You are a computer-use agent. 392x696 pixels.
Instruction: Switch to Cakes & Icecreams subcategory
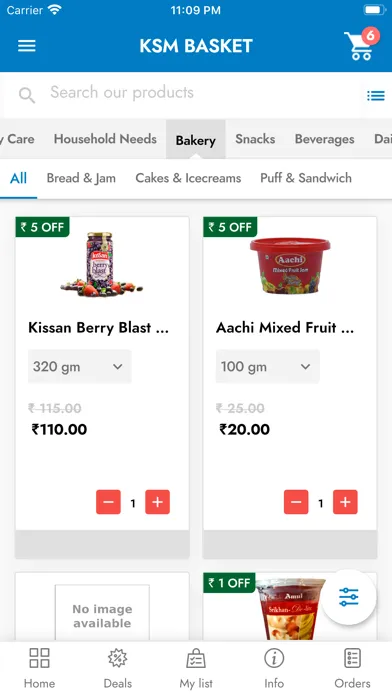tap(188, 178)
